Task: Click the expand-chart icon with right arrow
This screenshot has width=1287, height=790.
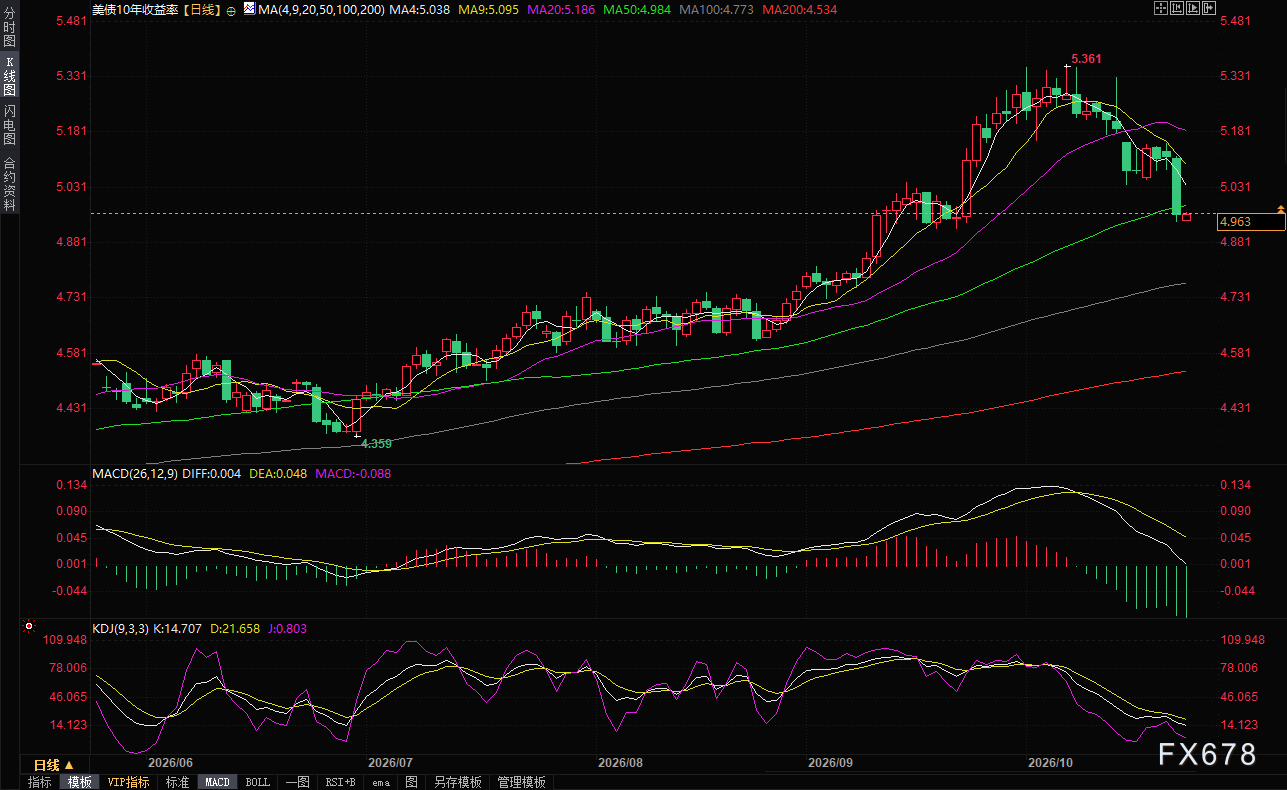Action: click(x=1193, y=8)
